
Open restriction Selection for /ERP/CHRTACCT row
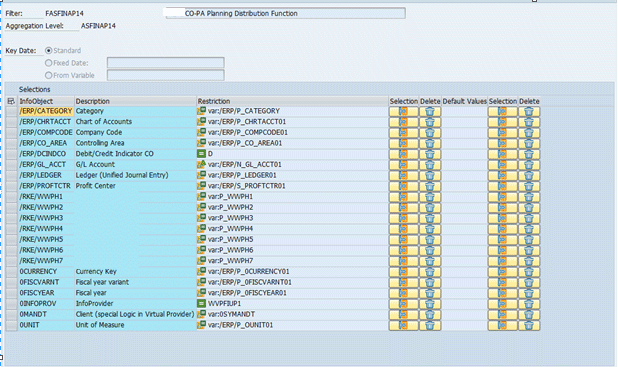pos(404,122)
